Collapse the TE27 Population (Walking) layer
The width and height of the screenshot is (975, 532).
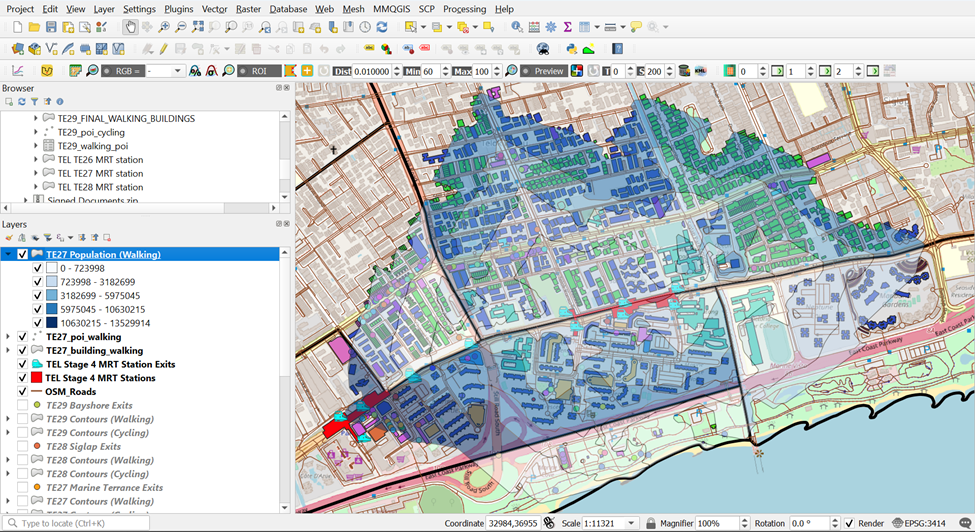(x=9, y=255)
